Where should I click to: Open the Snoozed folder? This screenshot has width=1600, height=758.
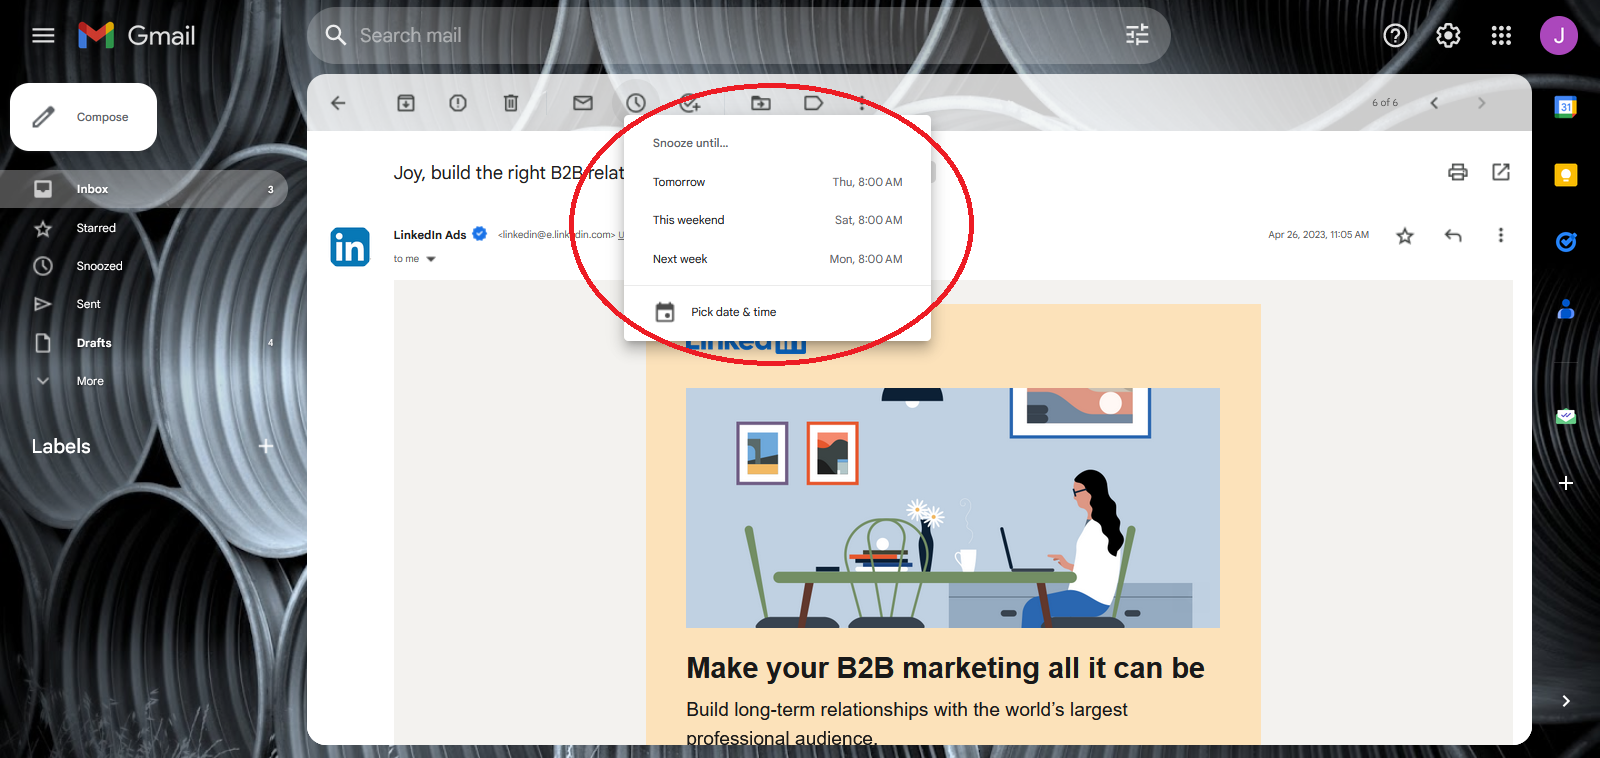click(144, 266)
